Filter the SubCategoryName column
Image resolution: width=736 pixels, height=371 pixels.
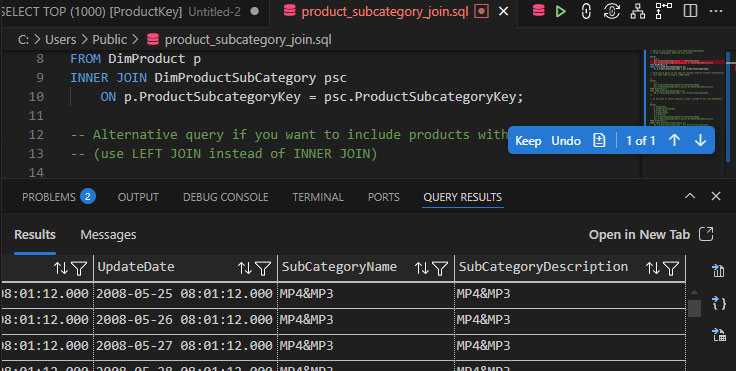pyautogui.click(x=439, y=268)
